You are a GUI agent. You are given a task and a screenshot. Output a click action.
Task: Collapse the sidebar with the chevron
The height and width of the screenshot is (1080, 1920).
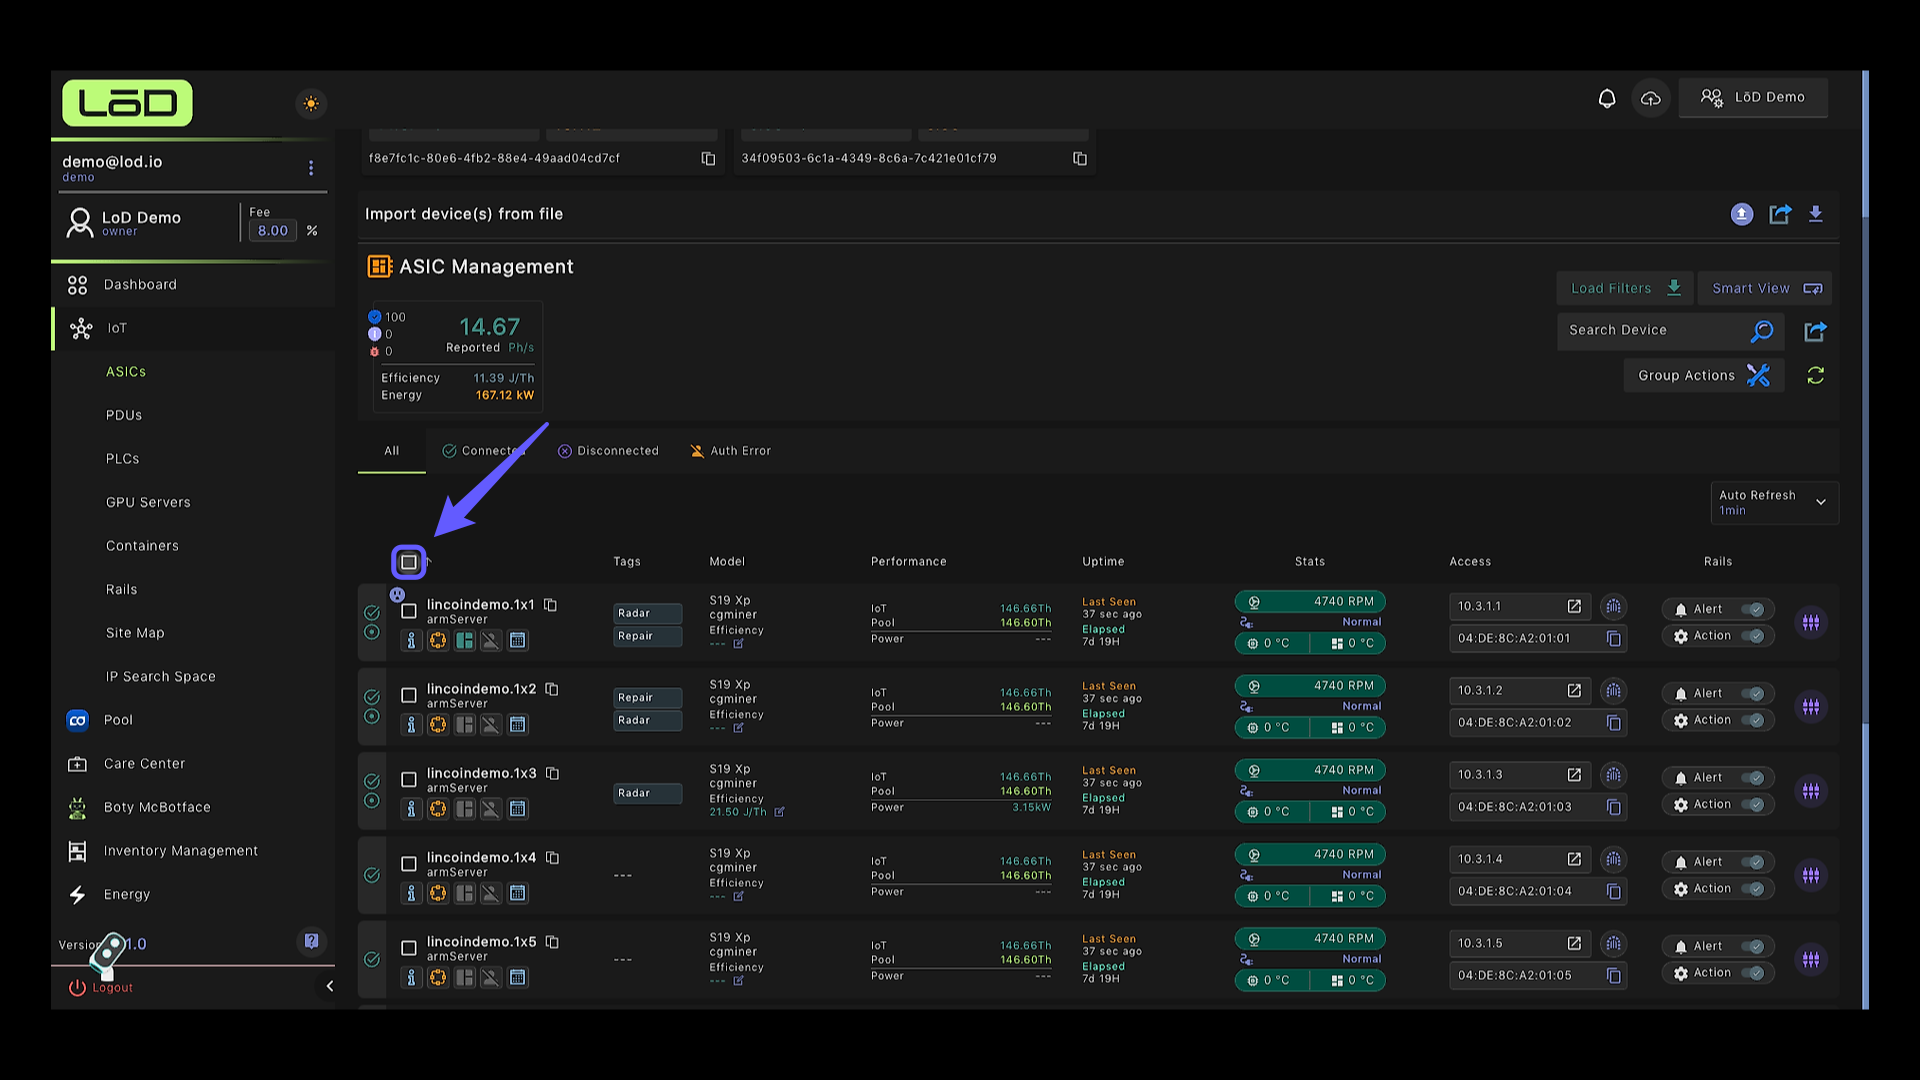point(329,986)
